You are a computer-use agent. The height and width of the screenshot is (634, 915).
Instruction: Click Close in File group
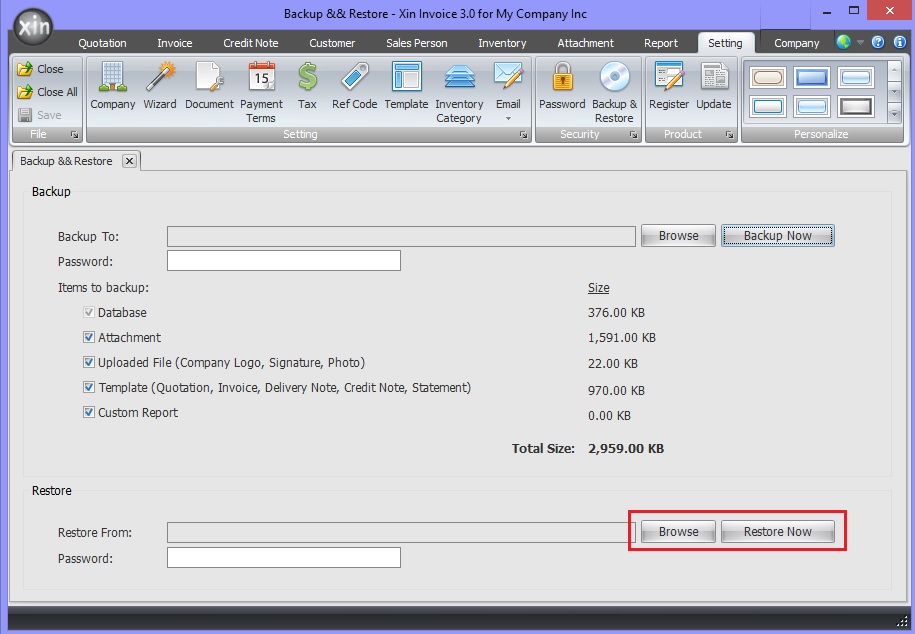tap(40, 69)
